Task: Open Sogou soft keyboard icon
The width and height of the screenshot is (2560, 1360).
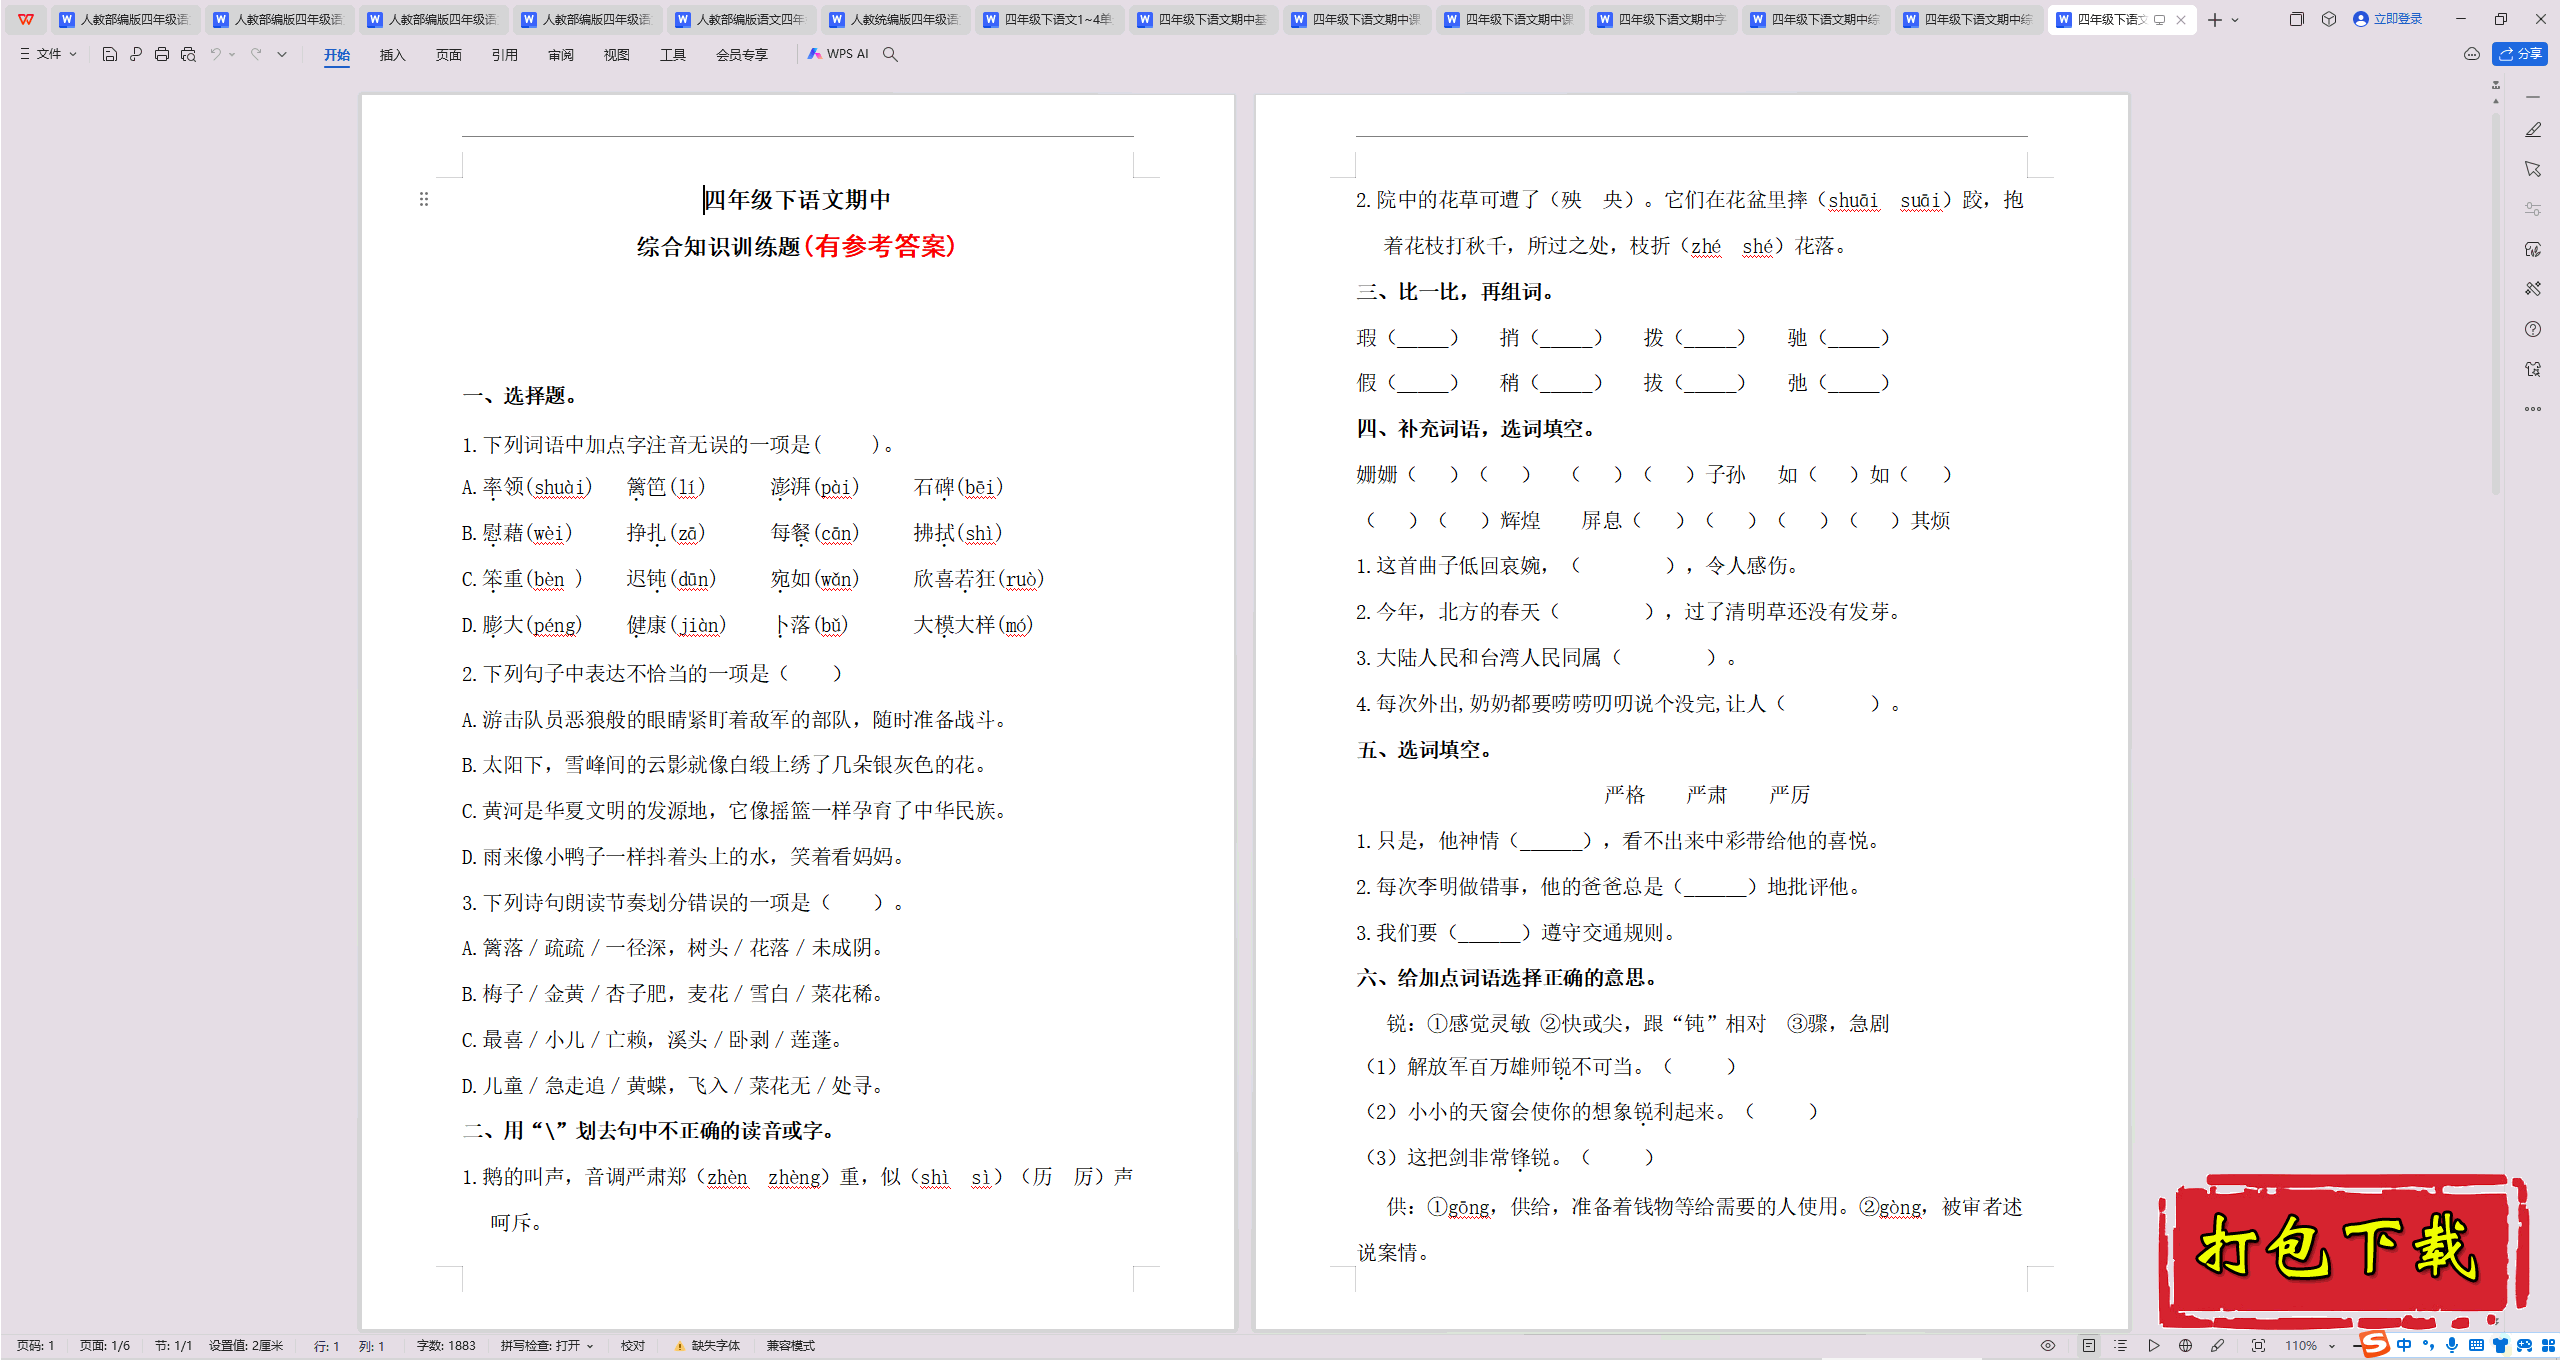Action: [x=2476, y=1346]
